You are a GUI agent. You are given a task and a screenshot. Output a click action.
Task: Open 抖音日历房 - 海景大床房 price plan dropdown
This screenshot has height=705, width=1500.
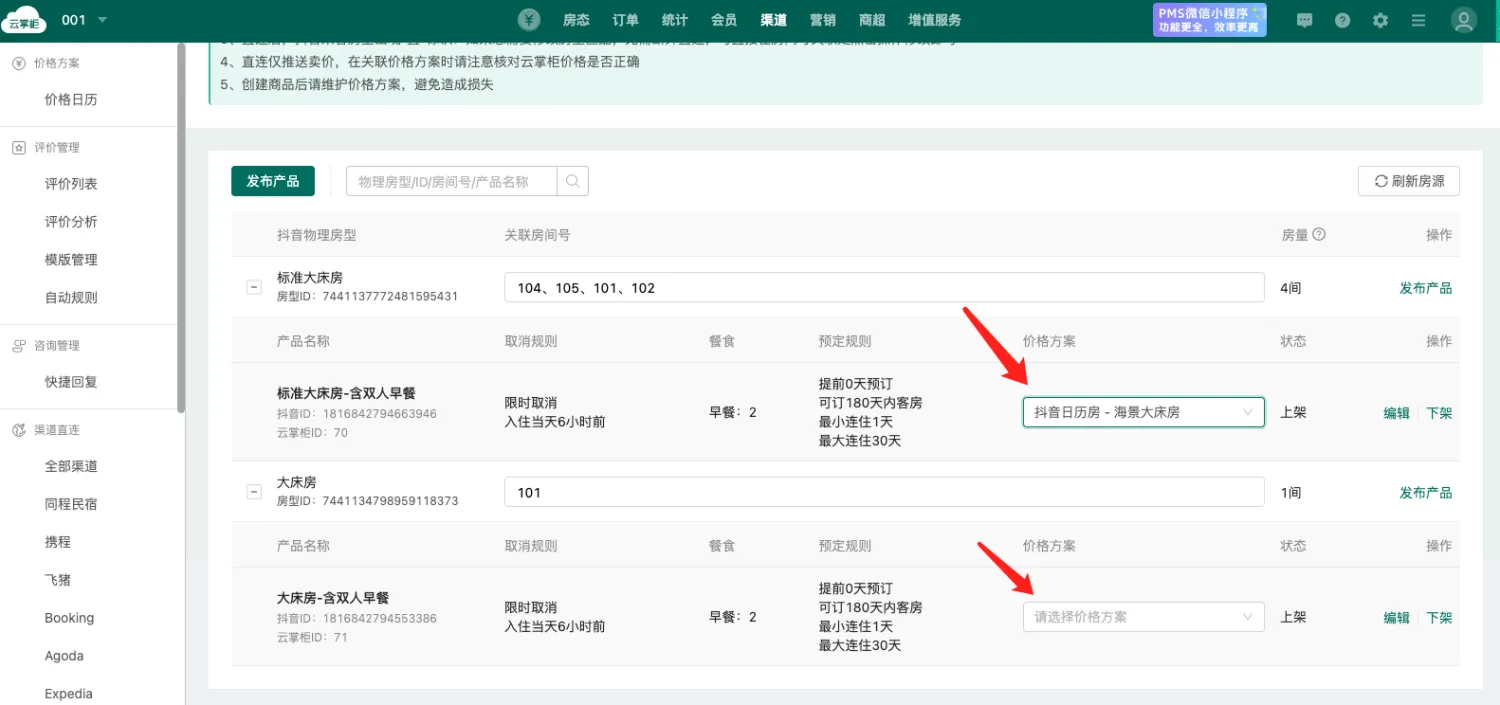(x=1143, y=412)
